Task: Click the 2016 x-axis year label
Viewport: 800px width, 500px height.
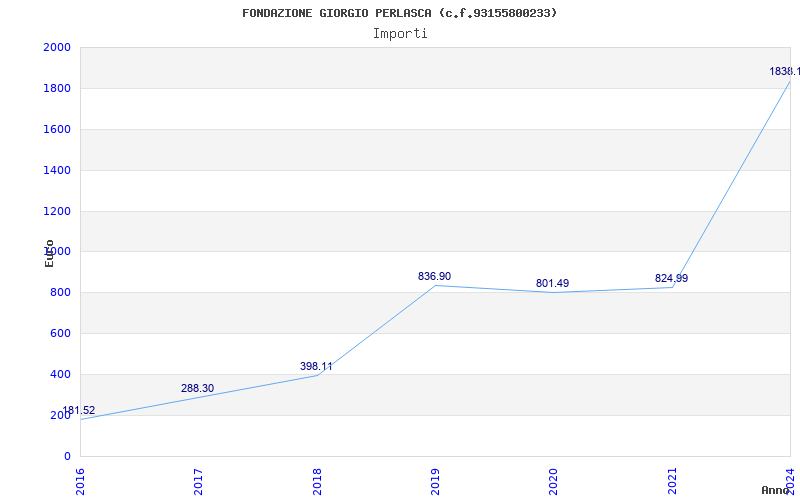Action: (x=80, y=481)
